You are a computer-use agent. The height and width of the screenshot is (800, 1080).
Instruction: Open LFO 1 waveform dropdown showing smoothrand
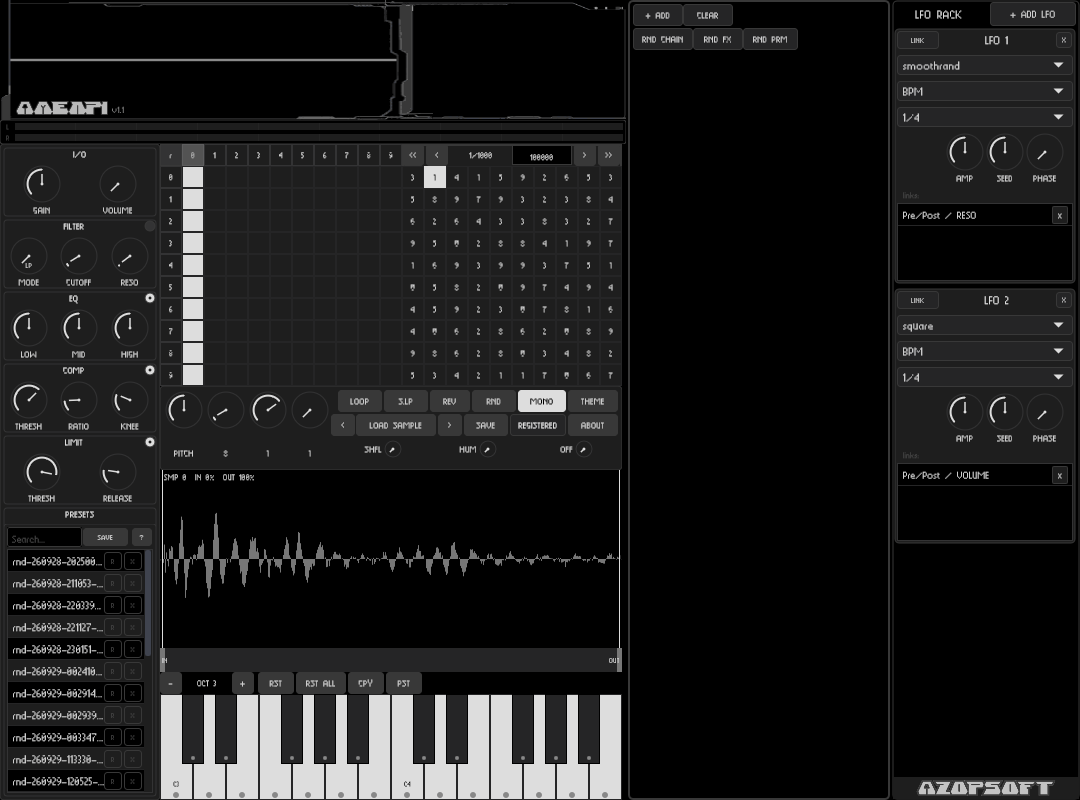[x=984, y=66]
